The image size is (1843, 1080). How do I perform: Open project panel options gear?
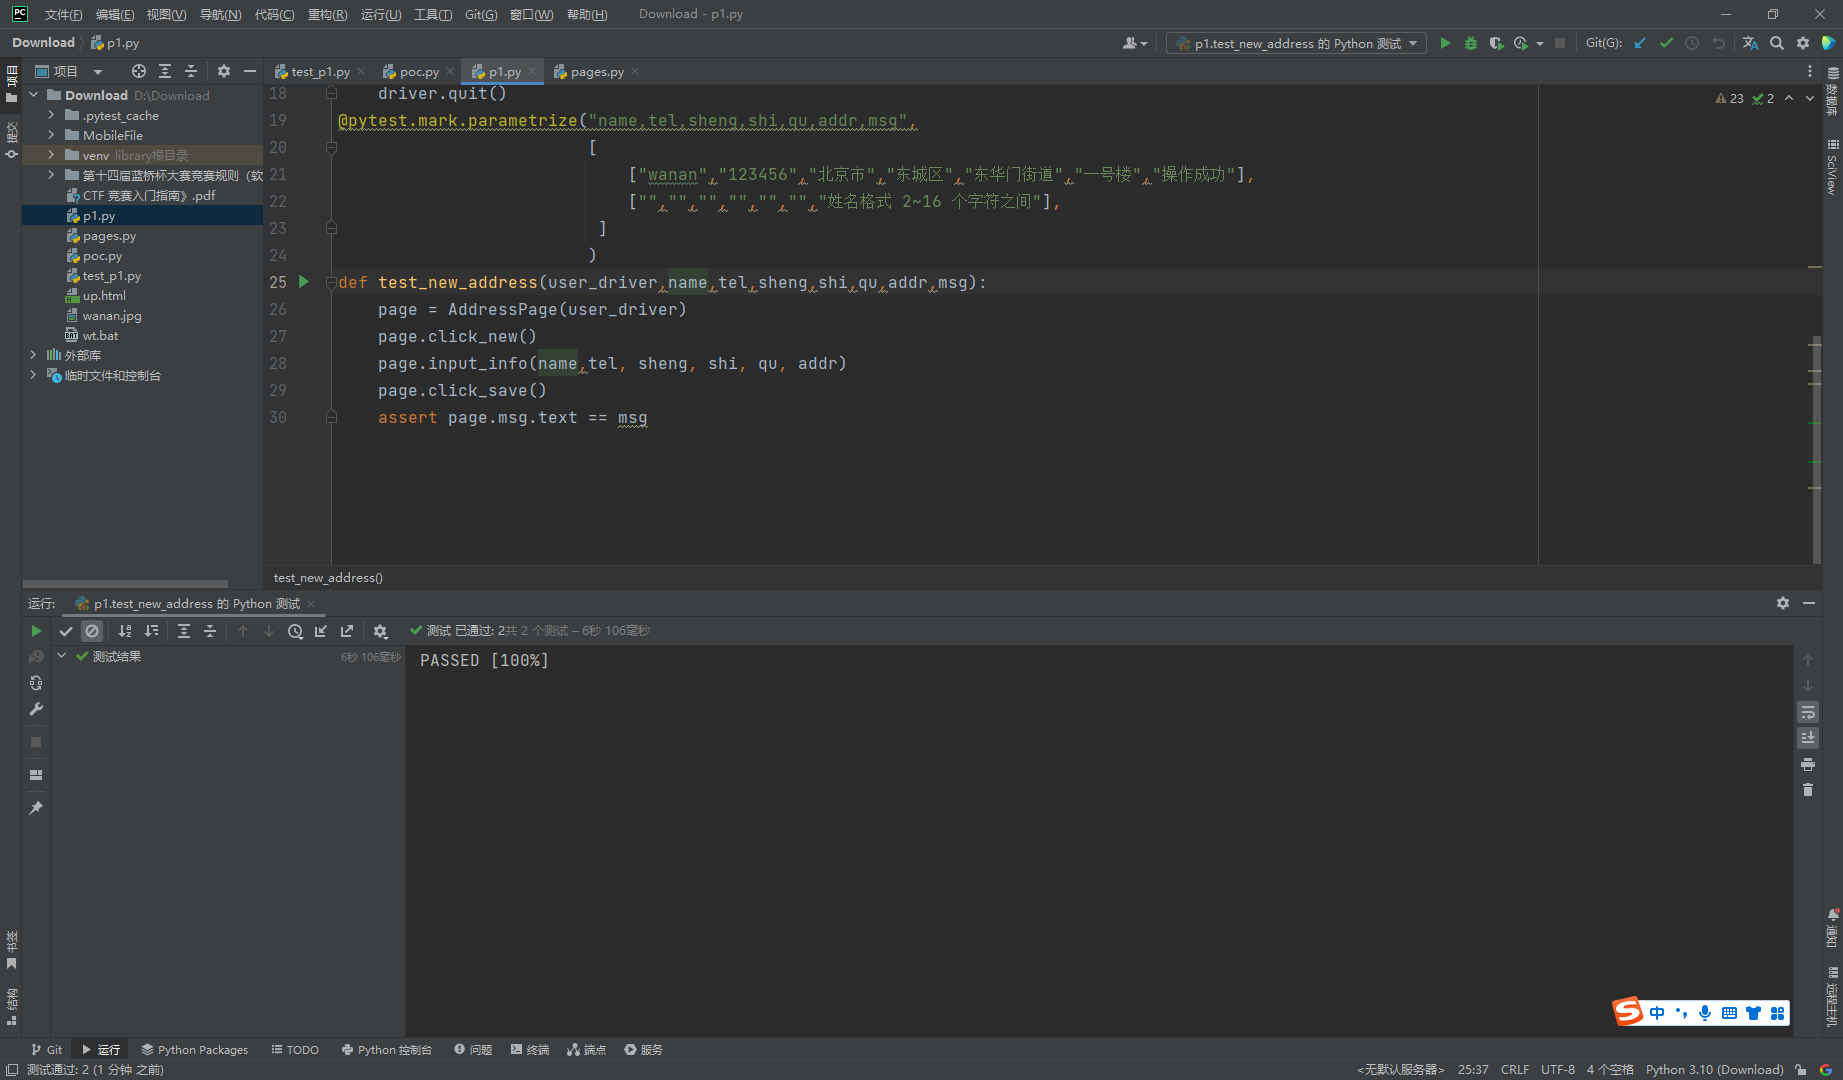224,71
